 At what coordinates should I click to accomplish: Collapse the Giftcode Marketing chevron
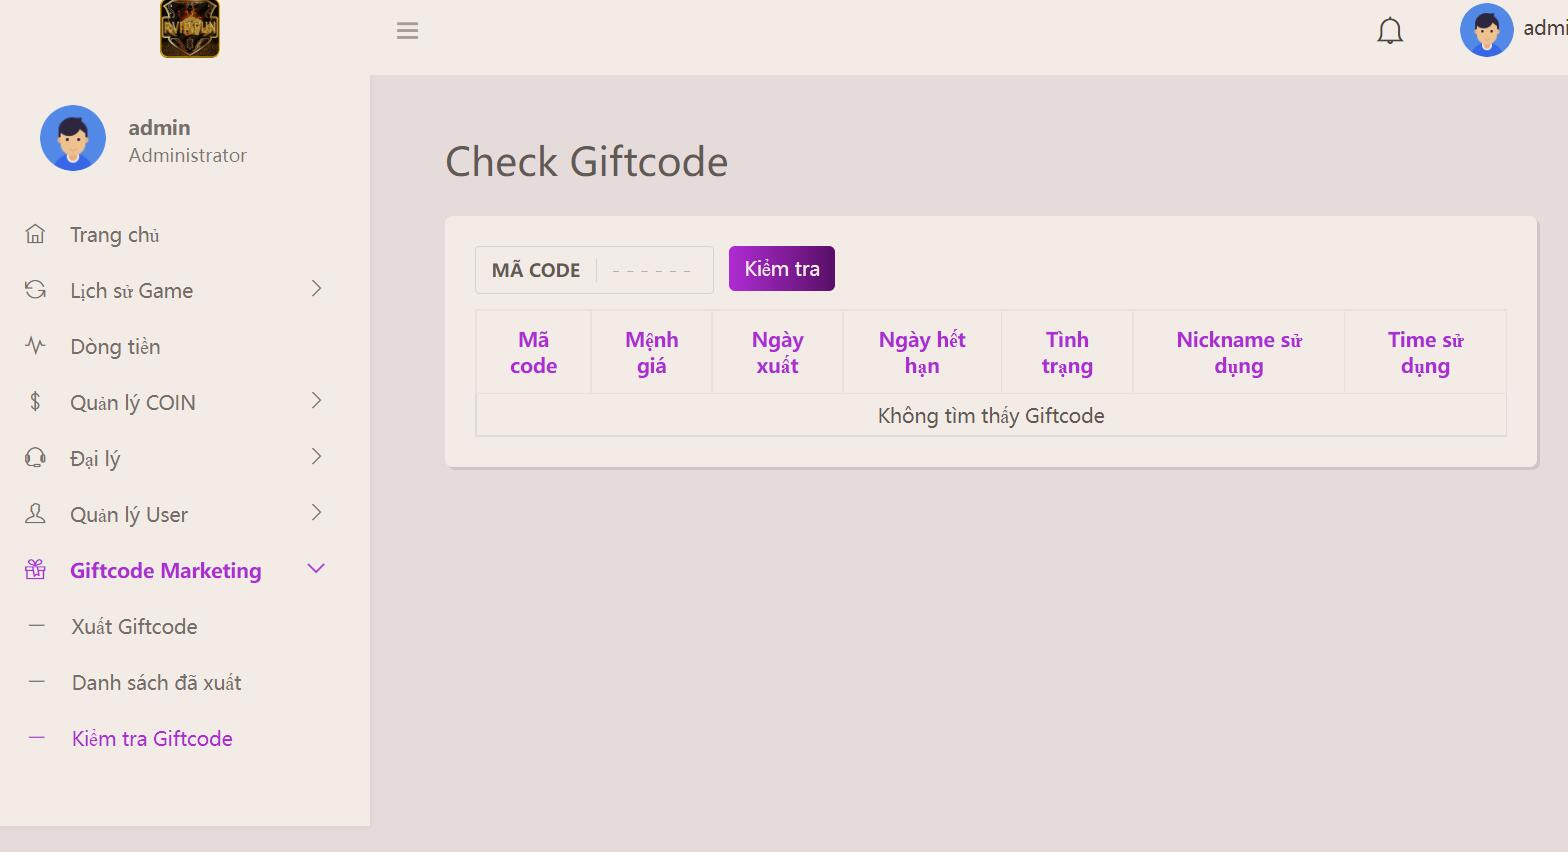(316, 569)
